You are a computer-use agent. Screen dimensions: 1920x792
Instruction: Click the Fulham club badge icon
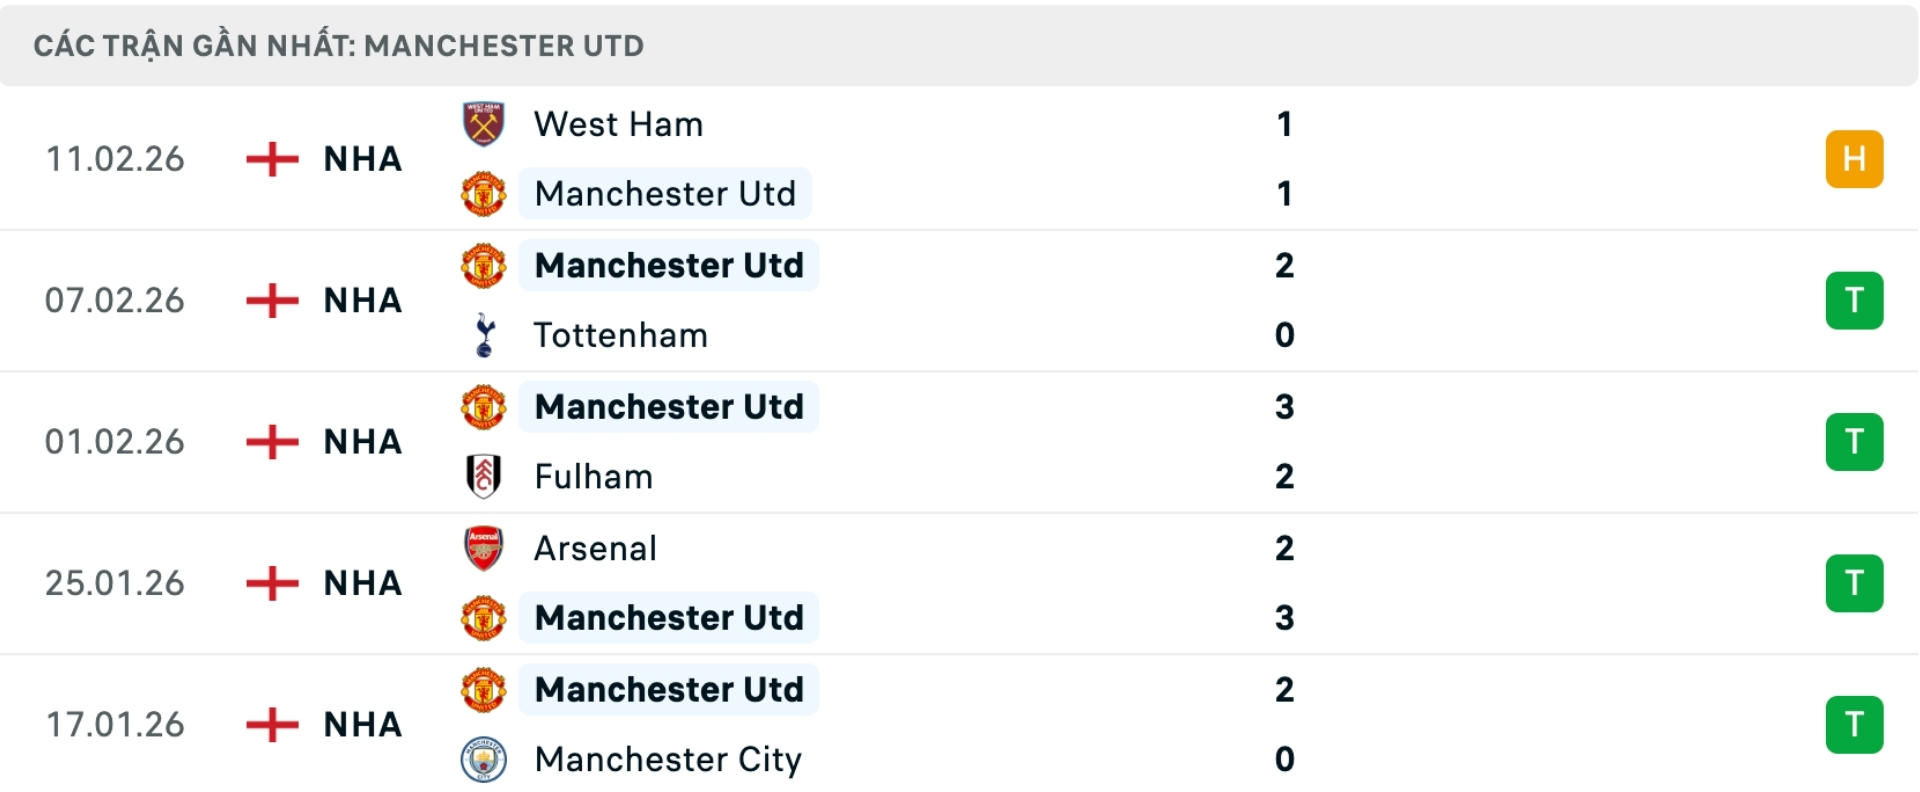click(483, 477)
